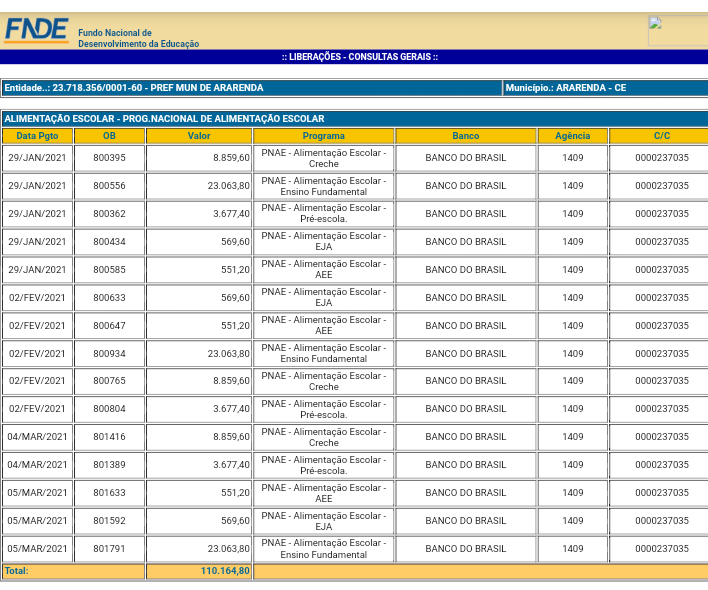This screenshot has height=590, width=708.
Task: Select OB number 800804
Action: [x=109, y=409]
